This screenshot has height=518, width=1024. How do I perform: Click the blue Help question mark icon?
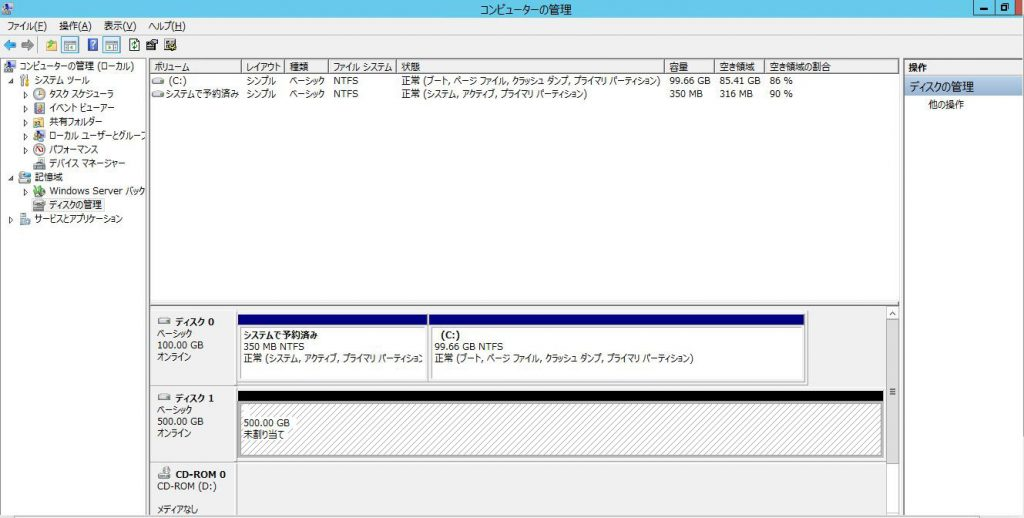coord(93,45)
